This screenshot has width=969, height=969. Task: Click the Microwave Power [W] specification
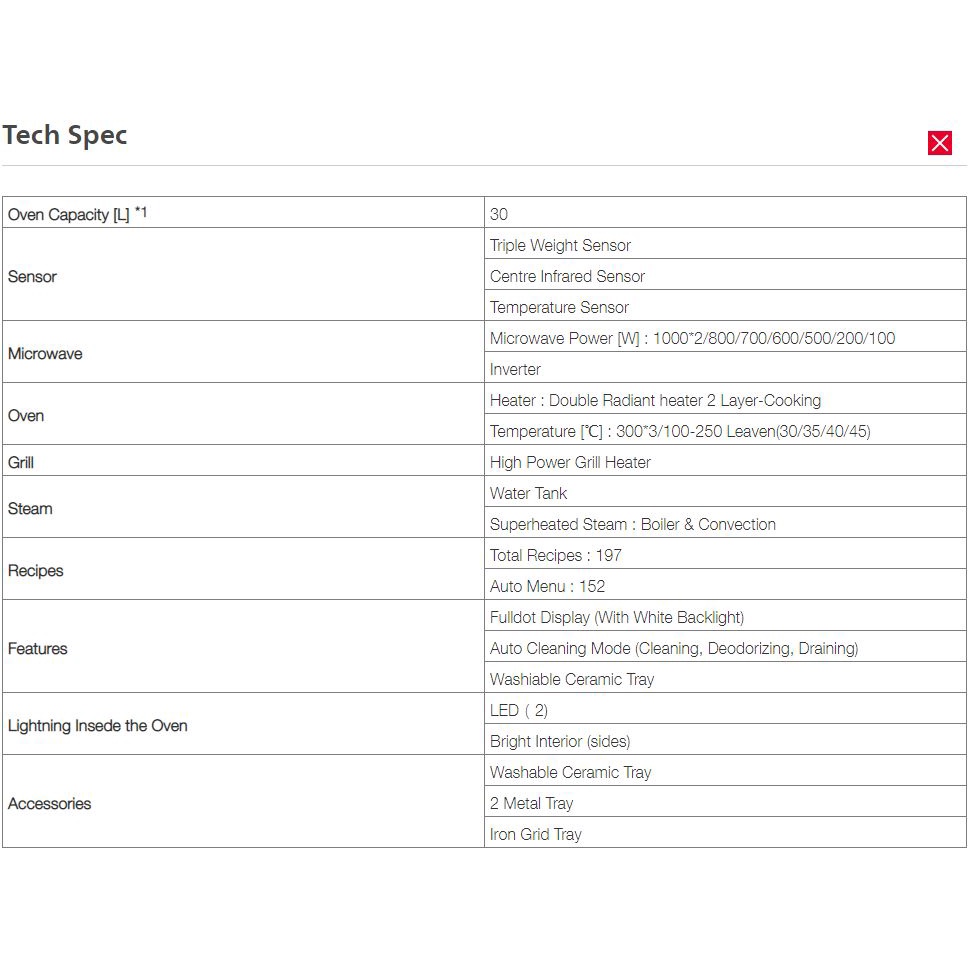[x=692, y=338]
